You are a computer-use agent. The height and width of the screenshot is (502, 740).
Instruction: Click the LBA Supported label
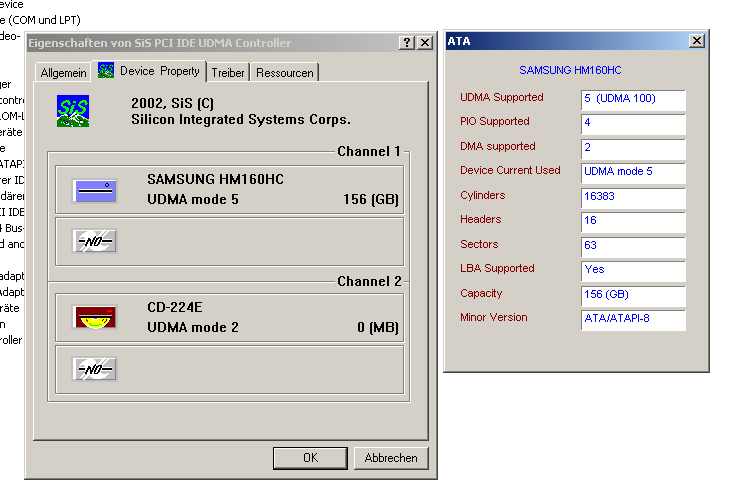coord(497,268)
